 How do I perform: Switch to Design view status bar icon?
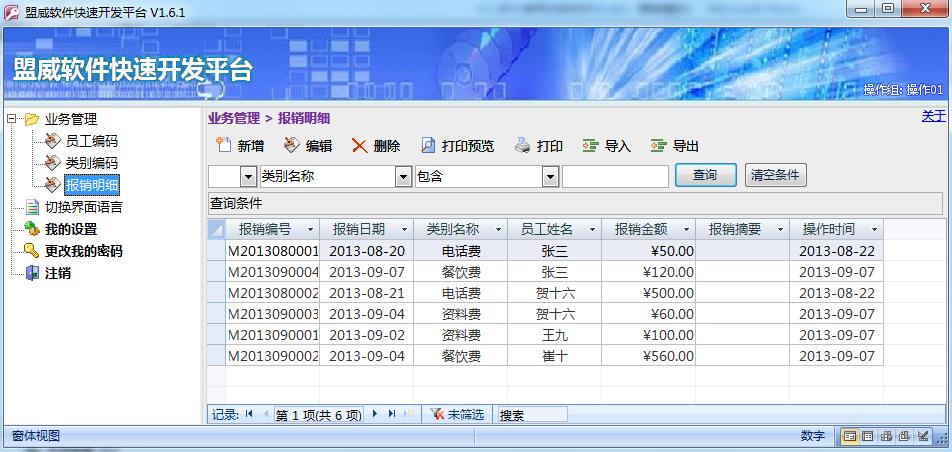point(923,436)
